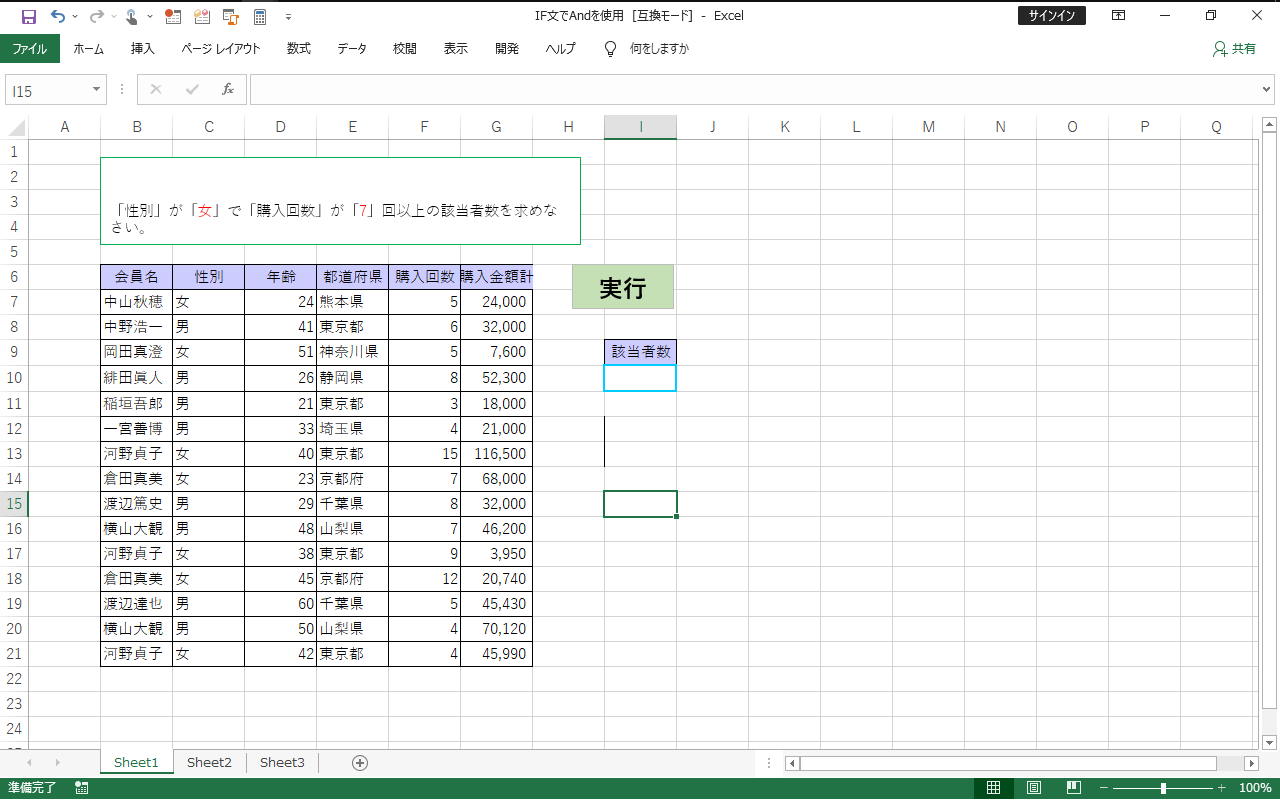Click vertical scrollbar up arrow
This screenshot has width=1280, height=800.
[1270, 125]
